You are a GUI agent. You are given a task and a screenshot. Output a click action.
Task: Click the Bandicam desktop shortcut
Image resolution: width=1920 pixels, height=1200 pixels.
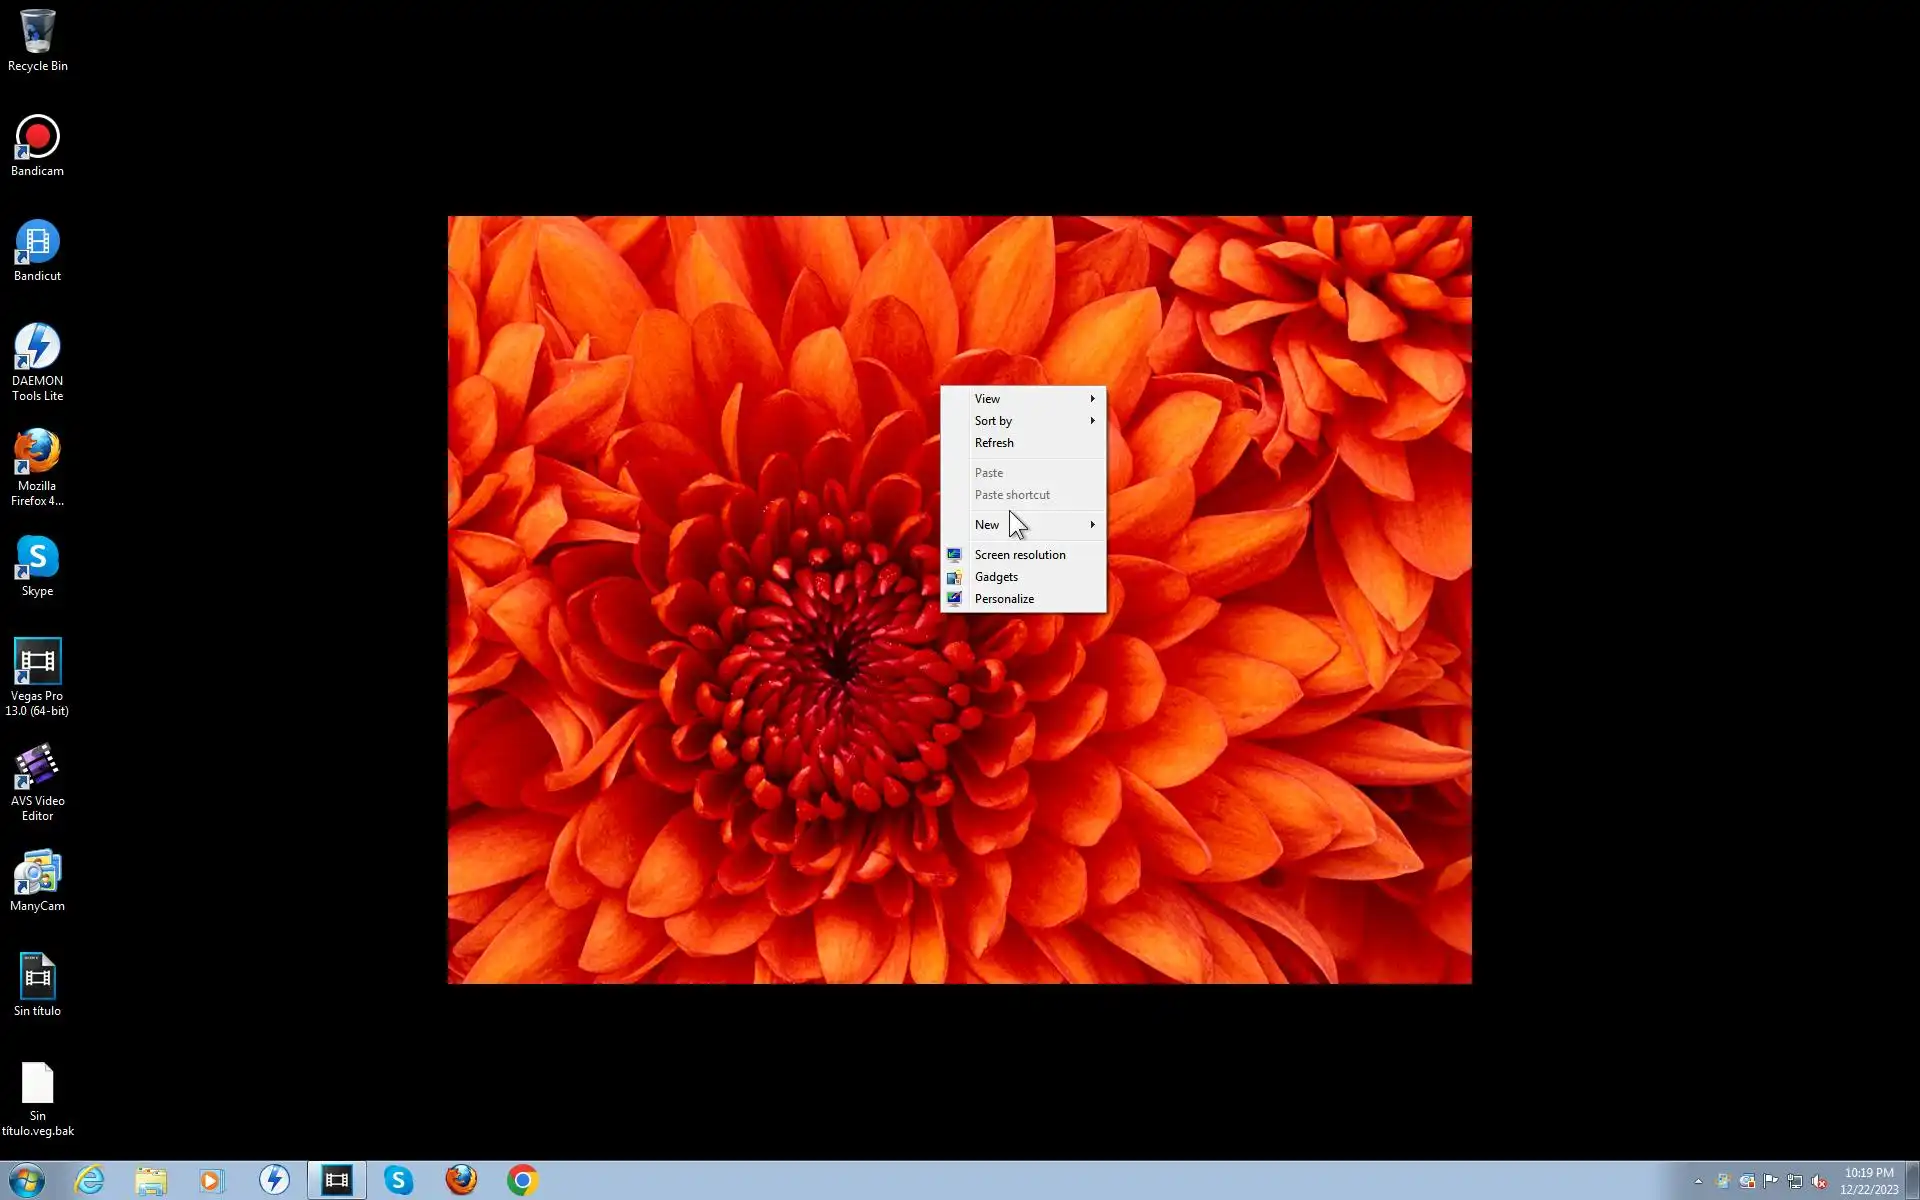pos(37,145)
